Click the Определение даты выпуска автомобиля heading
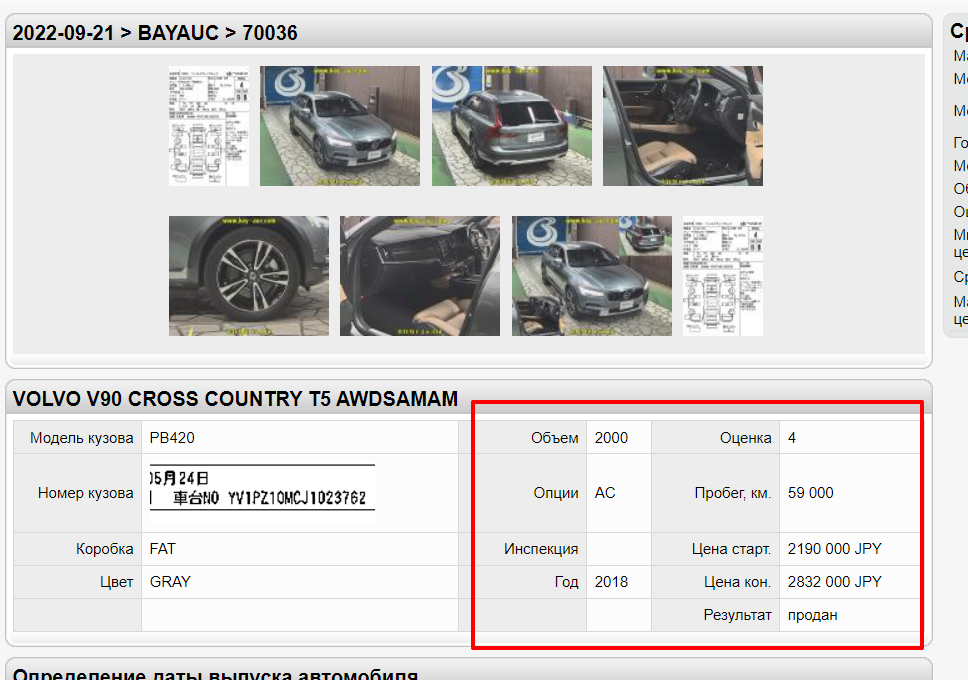This screenshot has height=680, width=968. tap(215, 673)
